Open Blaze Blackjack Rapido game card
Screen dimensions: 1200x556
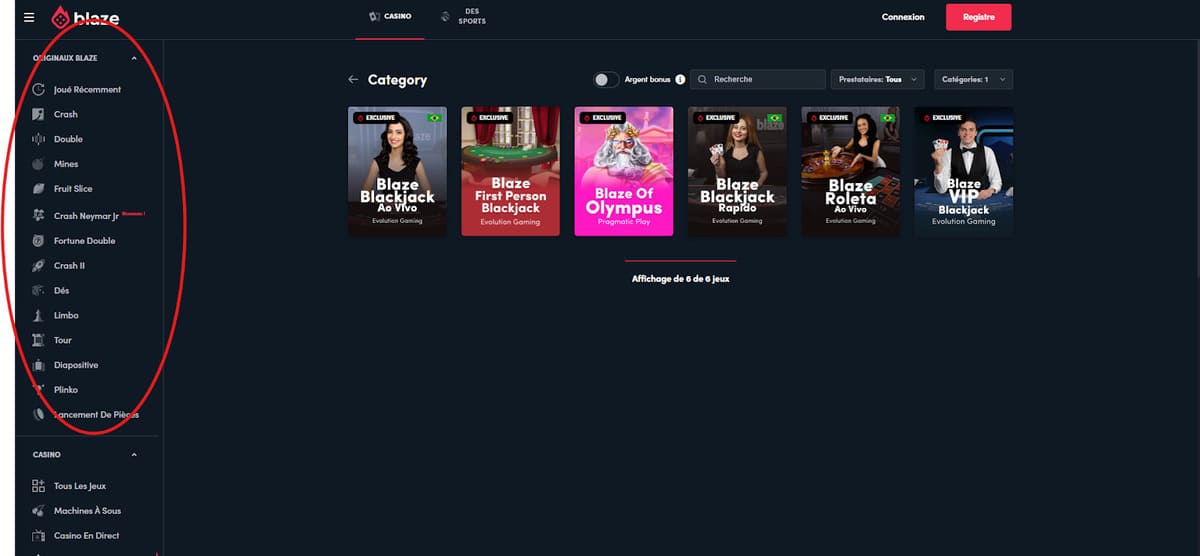pos(737,171)
